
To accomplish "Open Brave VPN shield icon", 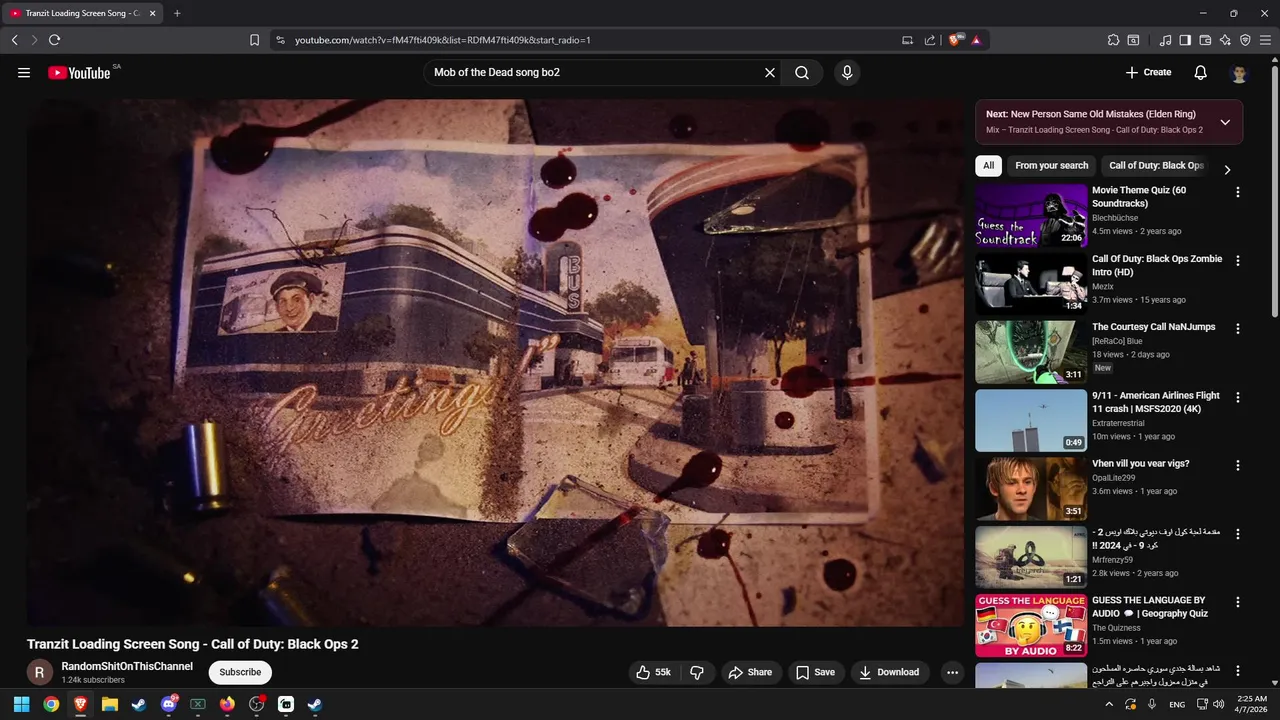I will click(1245, 40).
